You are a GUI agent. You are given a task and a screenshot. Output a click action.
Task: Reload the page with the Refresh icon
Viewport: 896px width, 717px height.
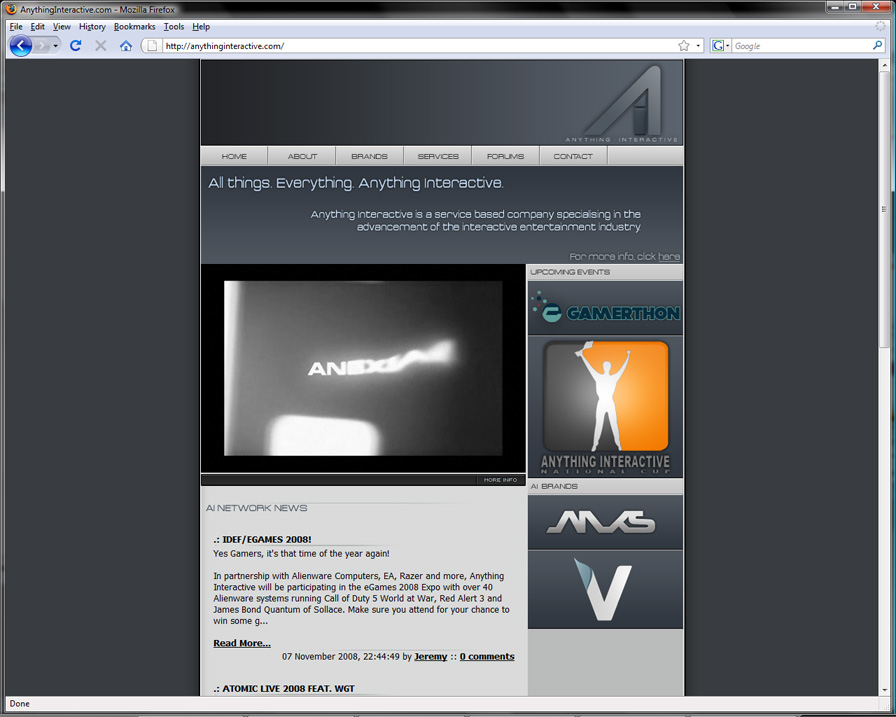pos(75,46)
